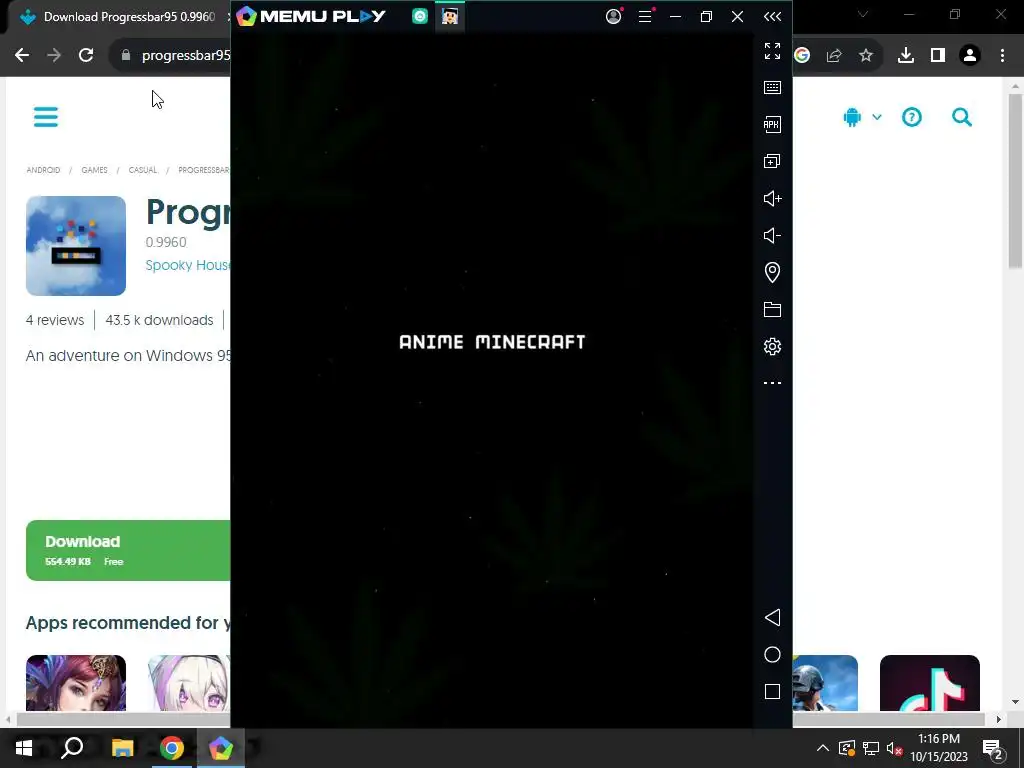Open GAMES breadcrumb link
This screenshot has height=768, width=1024.
tap(94, 170)
